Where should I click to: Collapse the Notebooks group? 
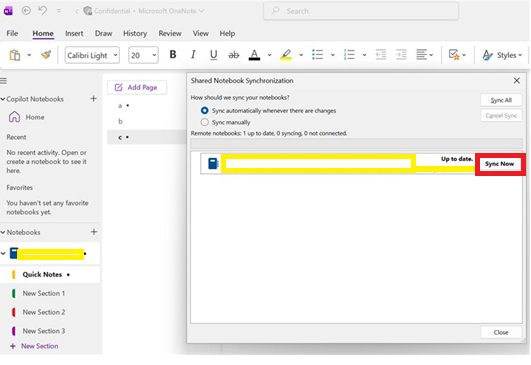(x=3, y=232)
